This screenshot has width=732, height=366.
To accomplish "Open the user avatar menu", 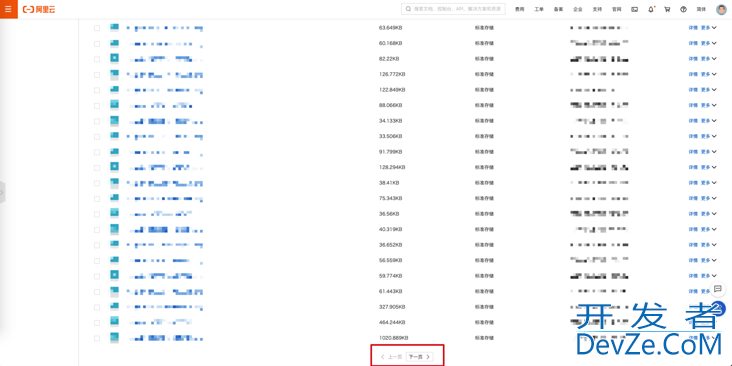I will (x=721, y=9).
